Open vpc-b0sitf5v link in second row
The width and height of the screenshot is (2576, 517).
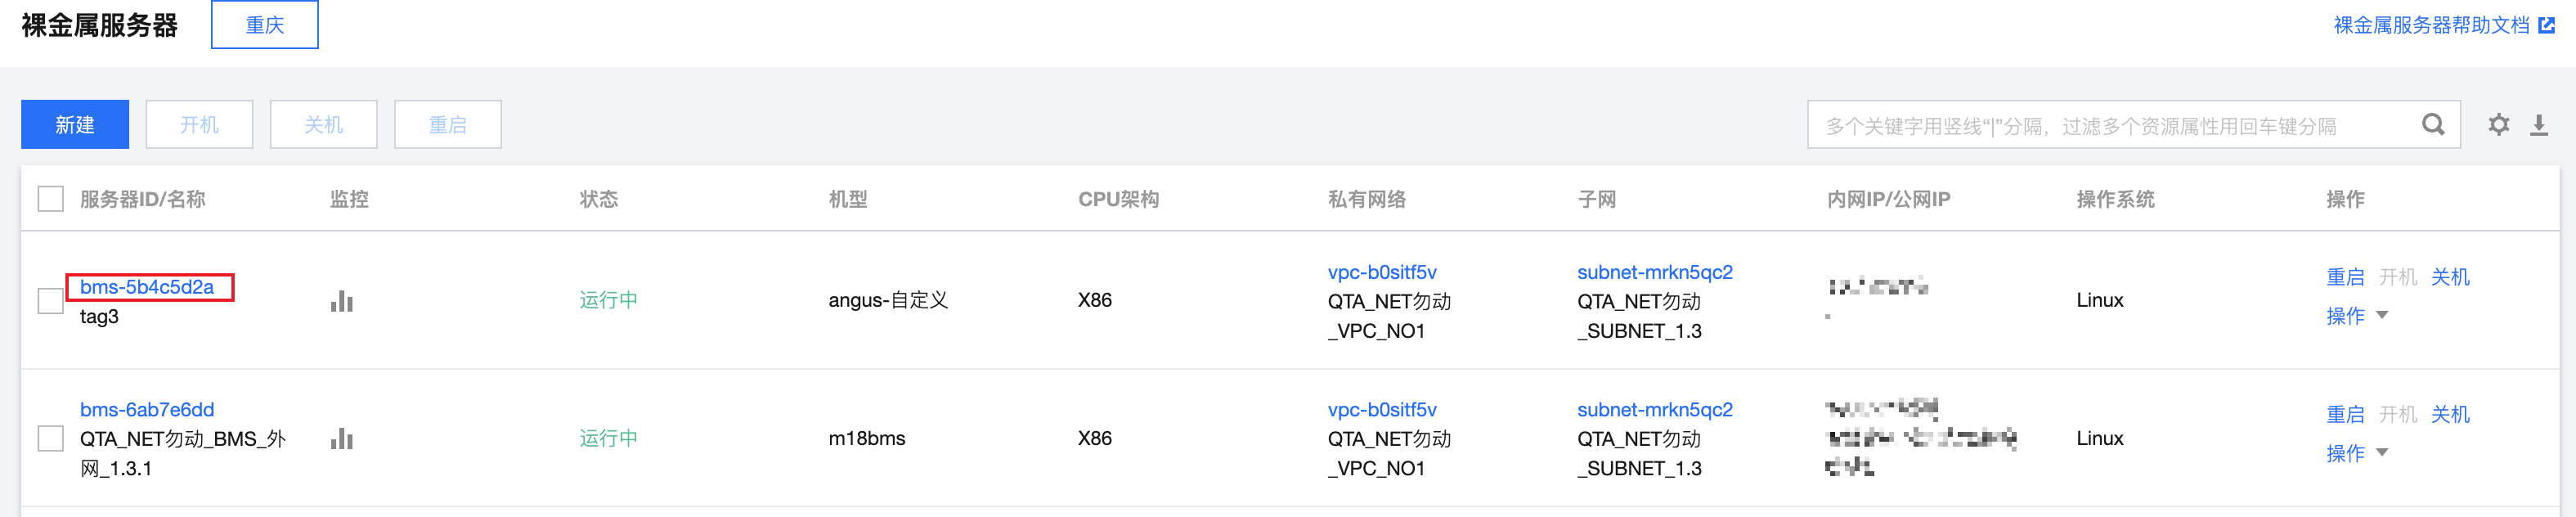pyautogui.click(x=1382, y=410)
